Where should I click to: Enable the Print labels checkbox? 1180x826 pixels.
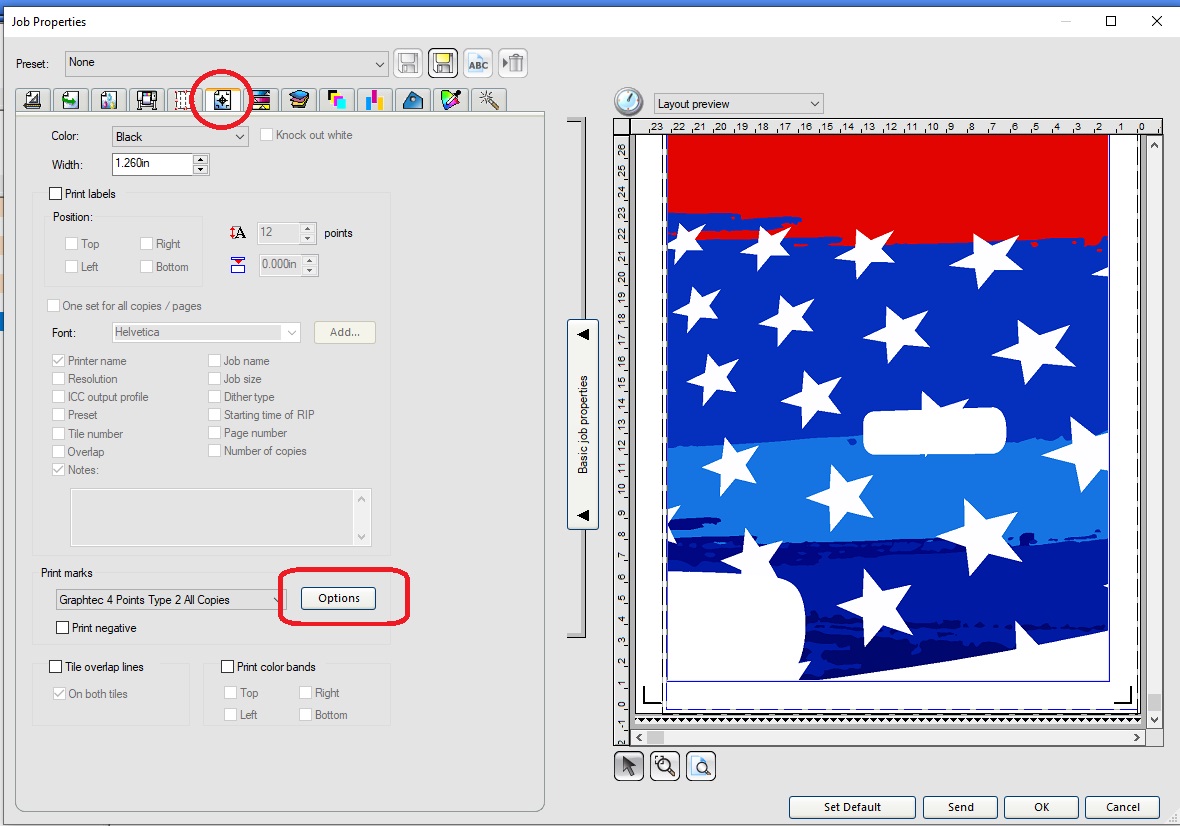click(56, 194)
